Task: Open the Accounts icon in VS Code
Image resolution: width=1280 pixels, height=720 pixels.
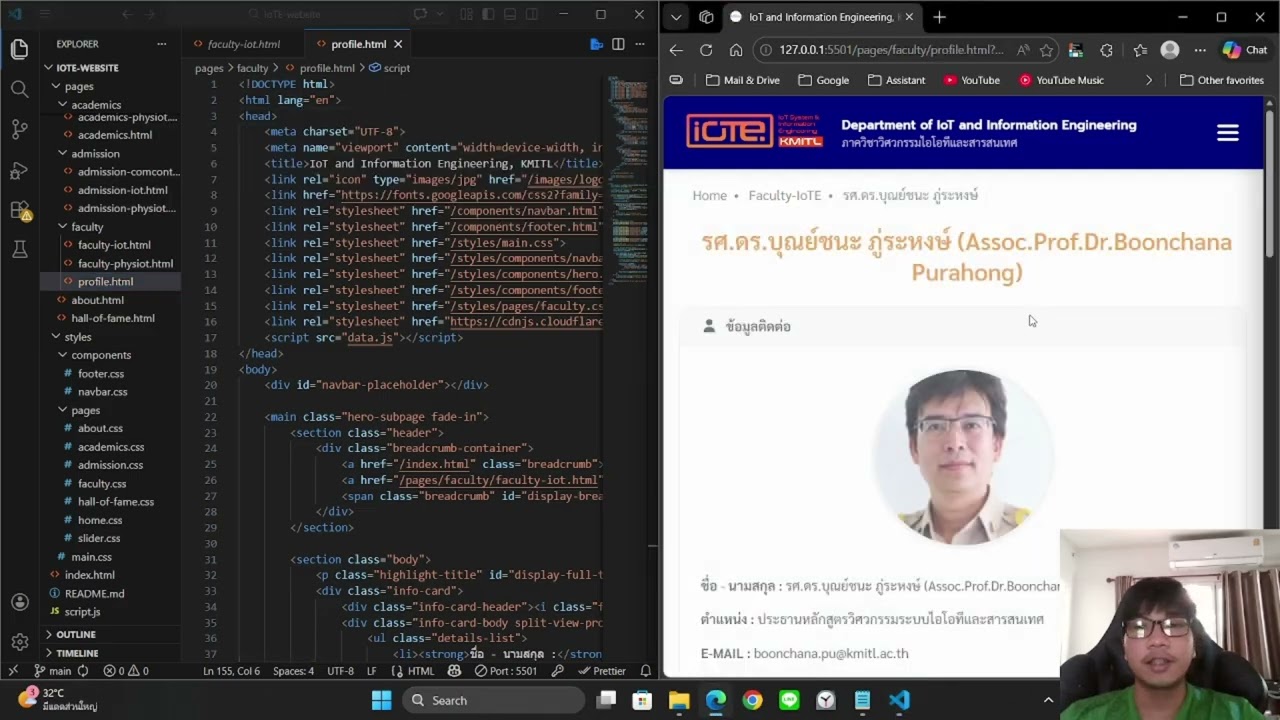Action: click(x=19, y=602)
